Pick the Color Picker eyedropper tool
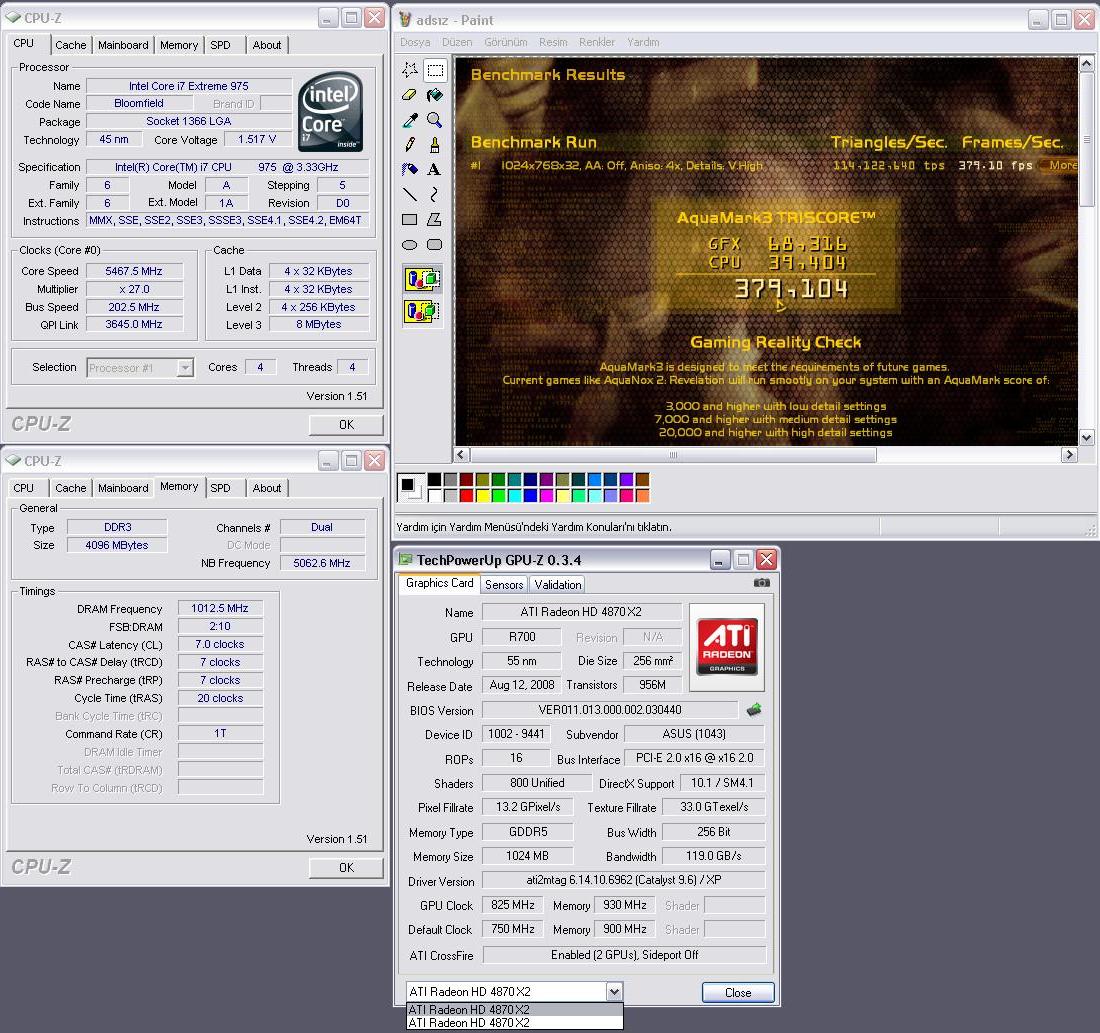Screen dimensions: 1100x1033 tap(410, 120)
